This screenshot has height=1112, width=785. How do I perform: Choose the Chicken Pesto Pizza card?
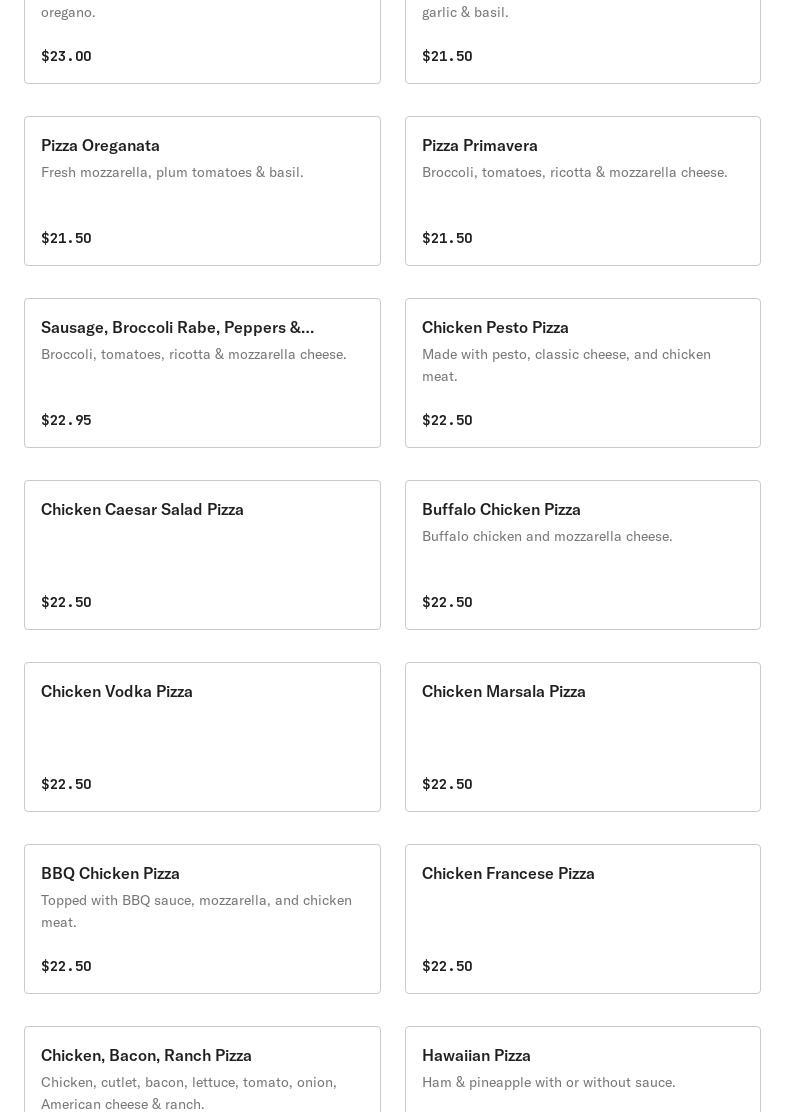click(582, 373)
